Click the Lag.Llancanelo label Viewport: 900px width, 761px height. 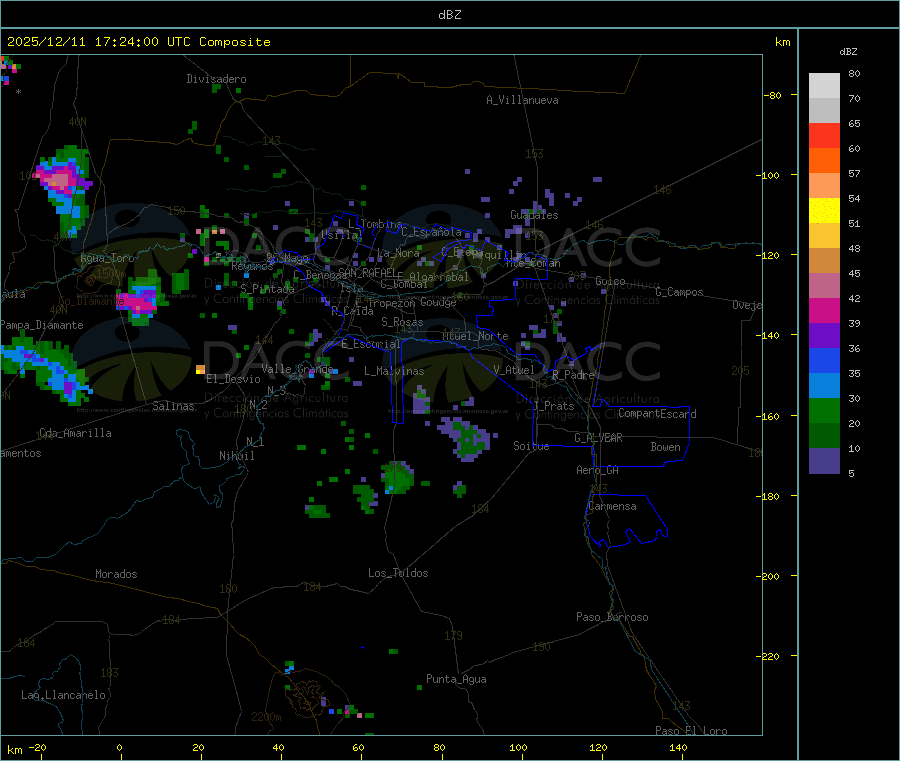pyautogui.click(x=63, y=695)
